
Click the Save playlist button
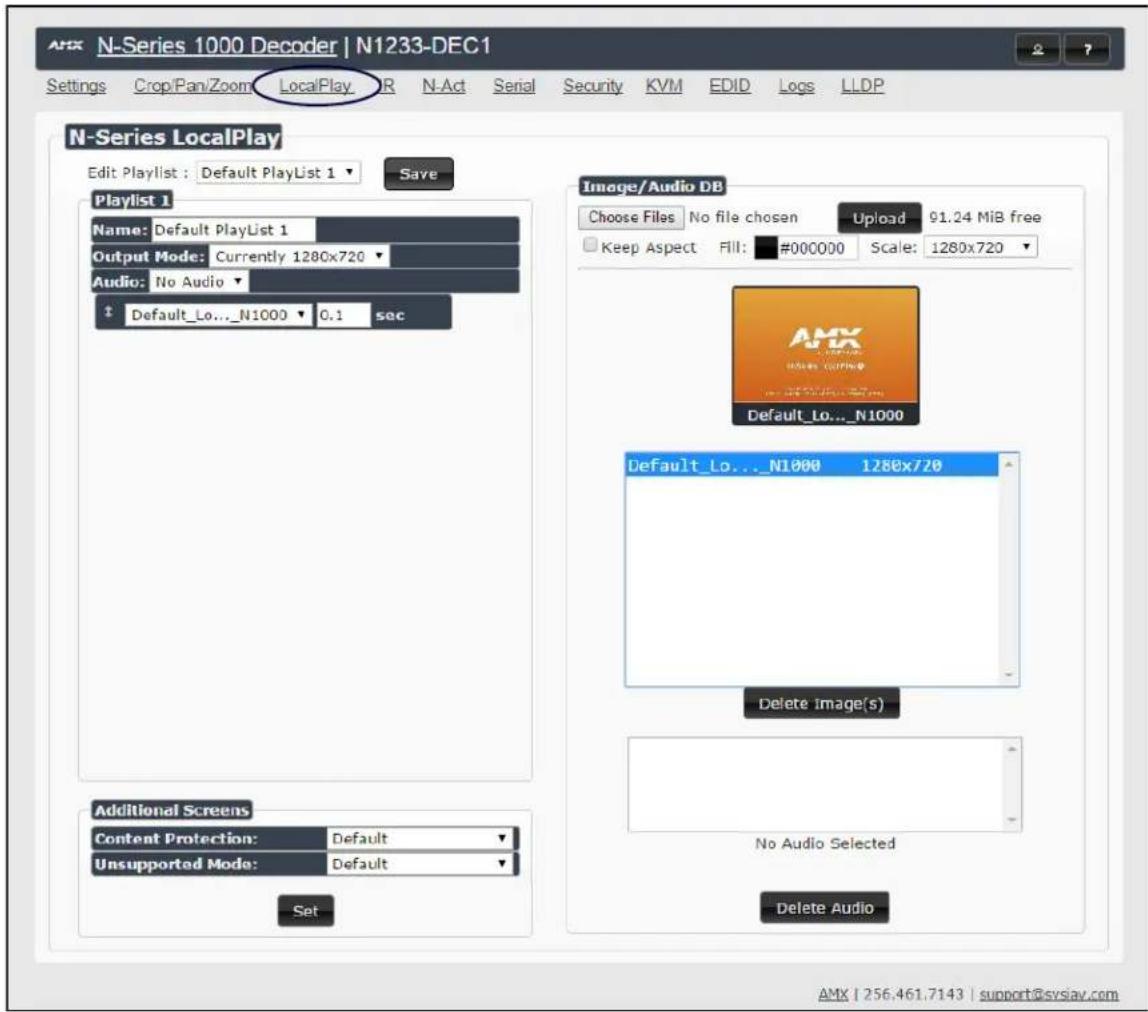tap(418, 174)
